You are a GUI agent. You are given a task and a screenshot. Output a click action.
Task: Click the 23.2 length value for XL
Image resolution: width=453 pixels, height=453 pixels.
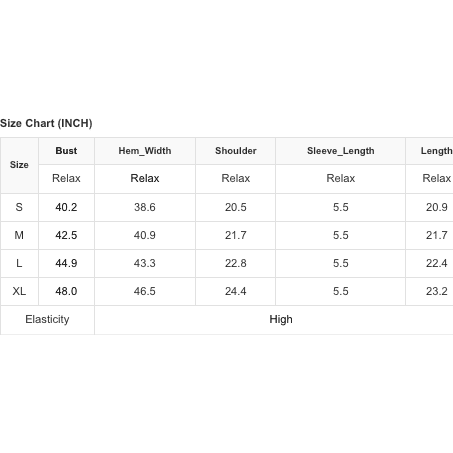(429, 291)
